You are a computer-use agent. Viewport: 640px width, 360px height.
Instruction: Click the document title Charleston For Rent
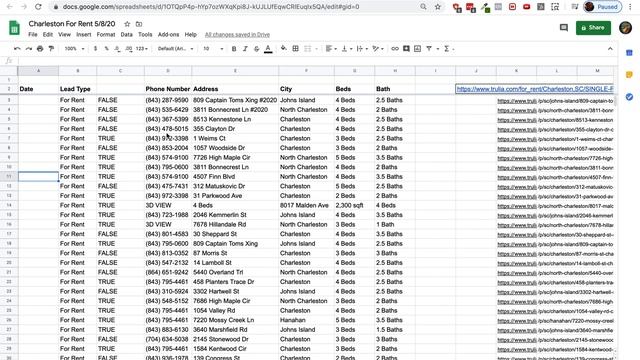point(72,24)
